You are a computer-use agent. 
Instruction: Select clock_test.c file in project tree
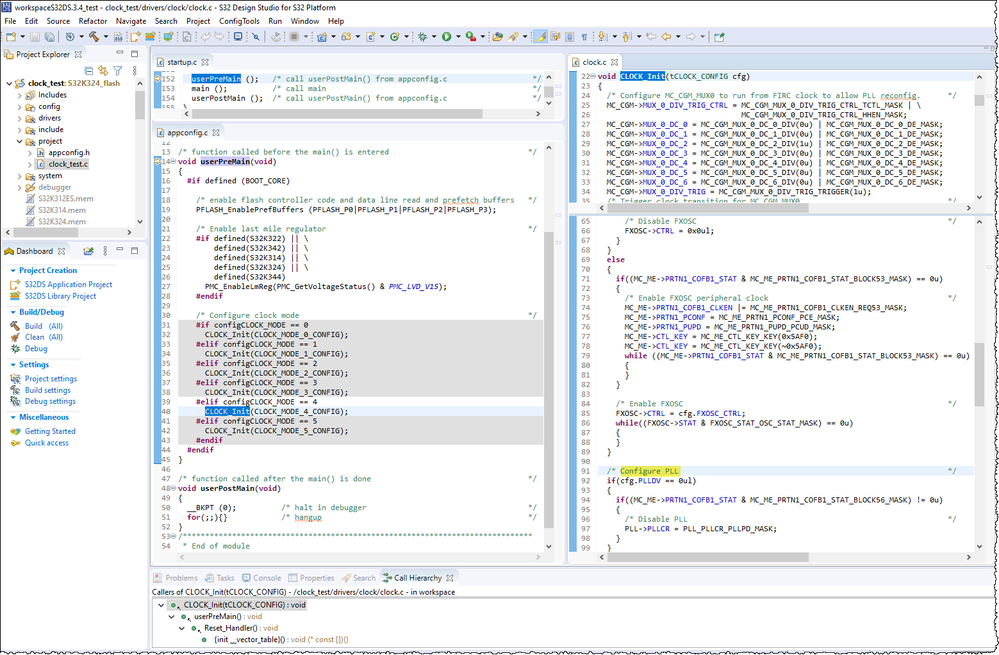67,164
